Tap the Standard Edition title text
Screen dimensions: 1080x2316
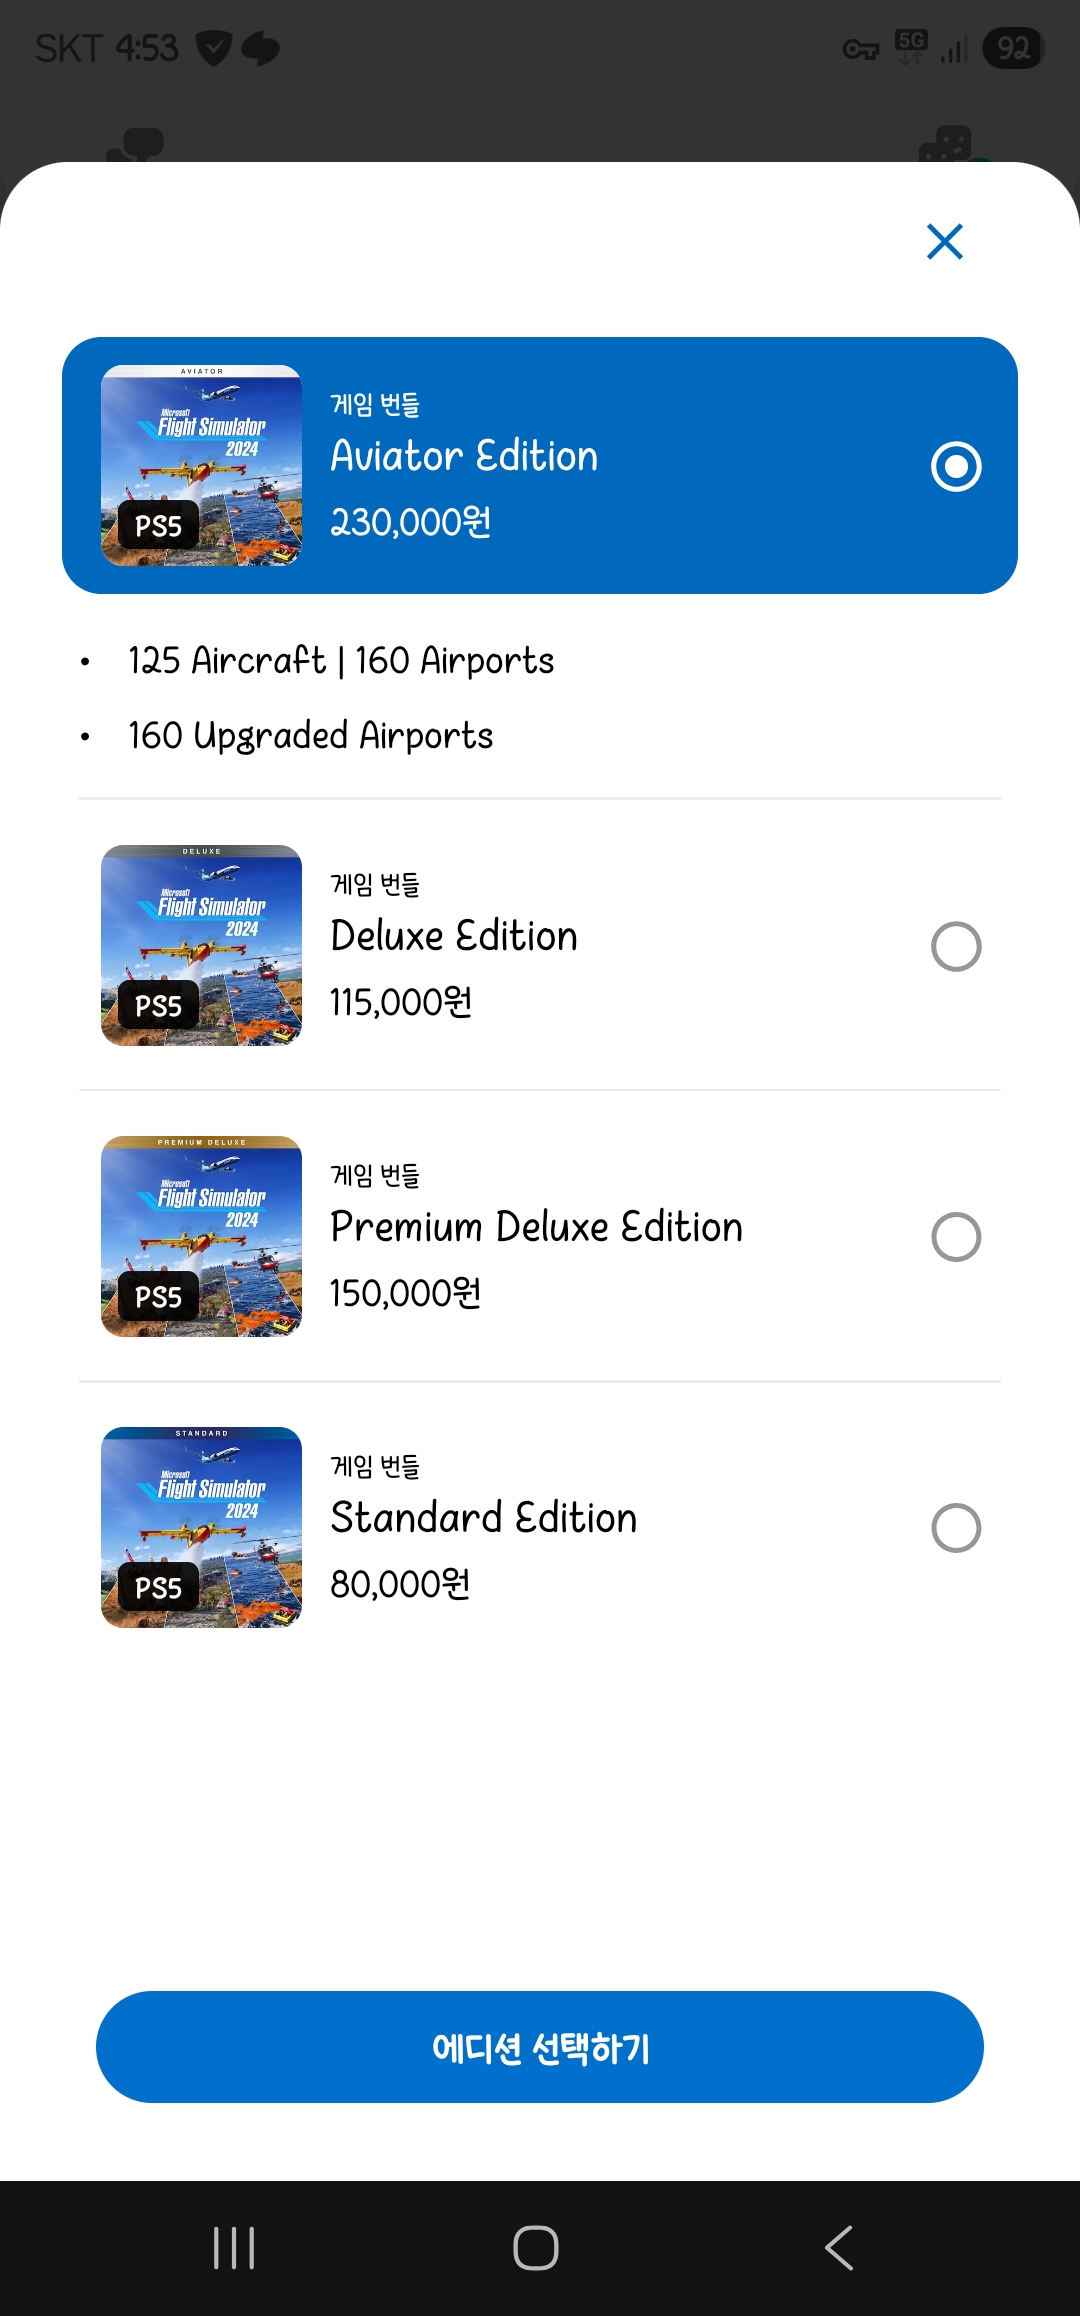483,1519
